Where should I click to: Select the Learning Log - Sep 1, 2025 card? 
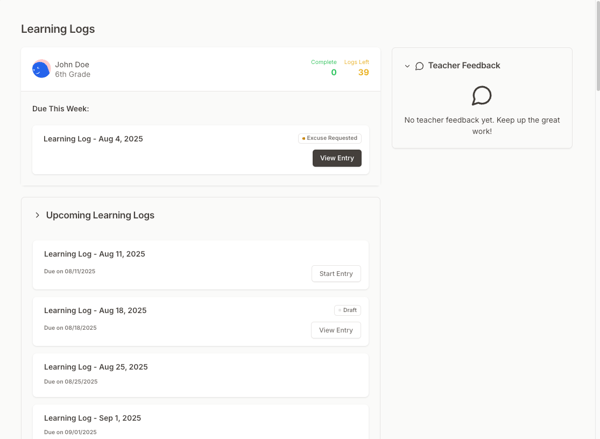coord(200,422)
